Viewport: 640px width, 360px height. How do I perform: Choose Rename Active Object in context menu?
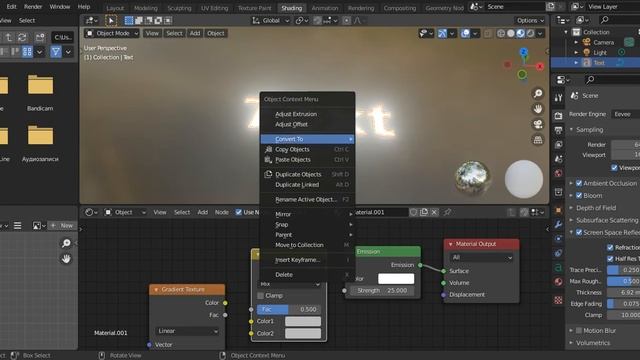307,200
